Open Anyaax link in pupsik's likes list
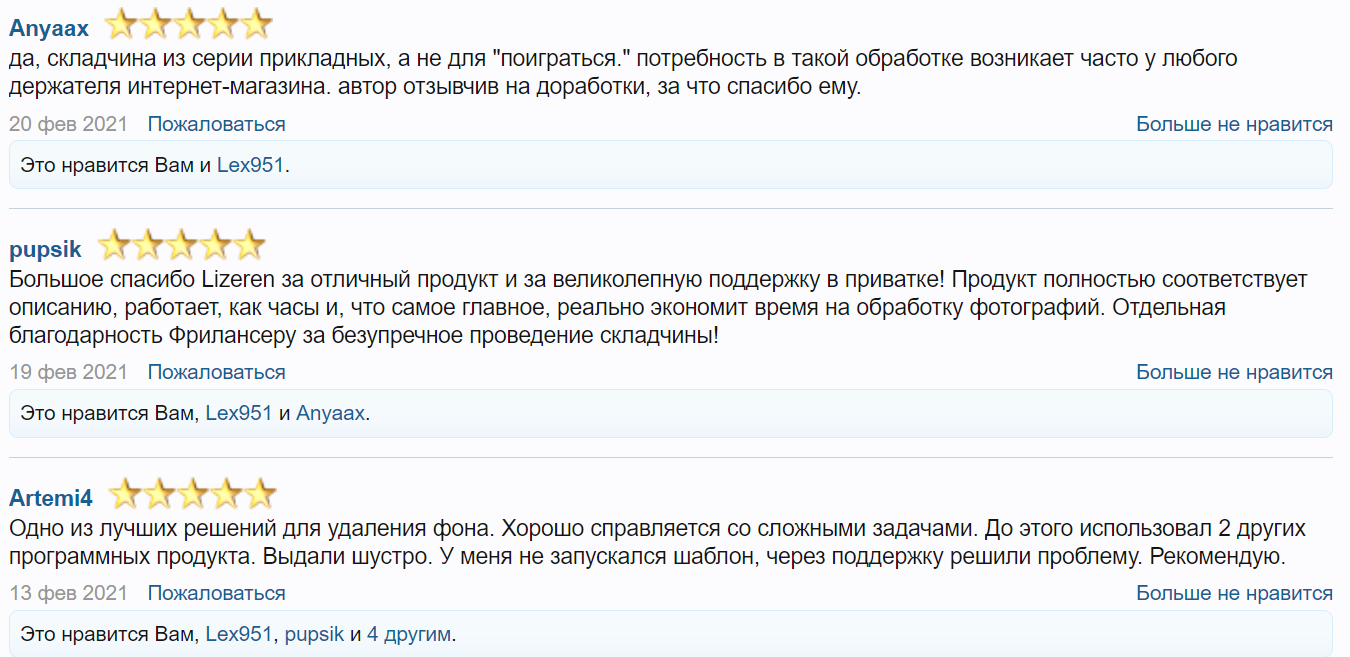Image resolution: width=1350 pixels, height=657 pixels. pos(330,413)
